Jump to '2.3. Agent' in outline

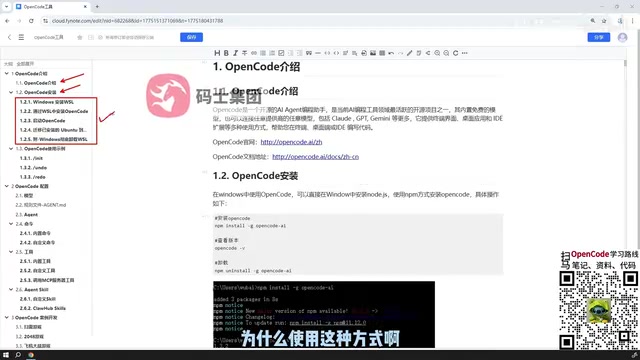click(x=27, y=214)
